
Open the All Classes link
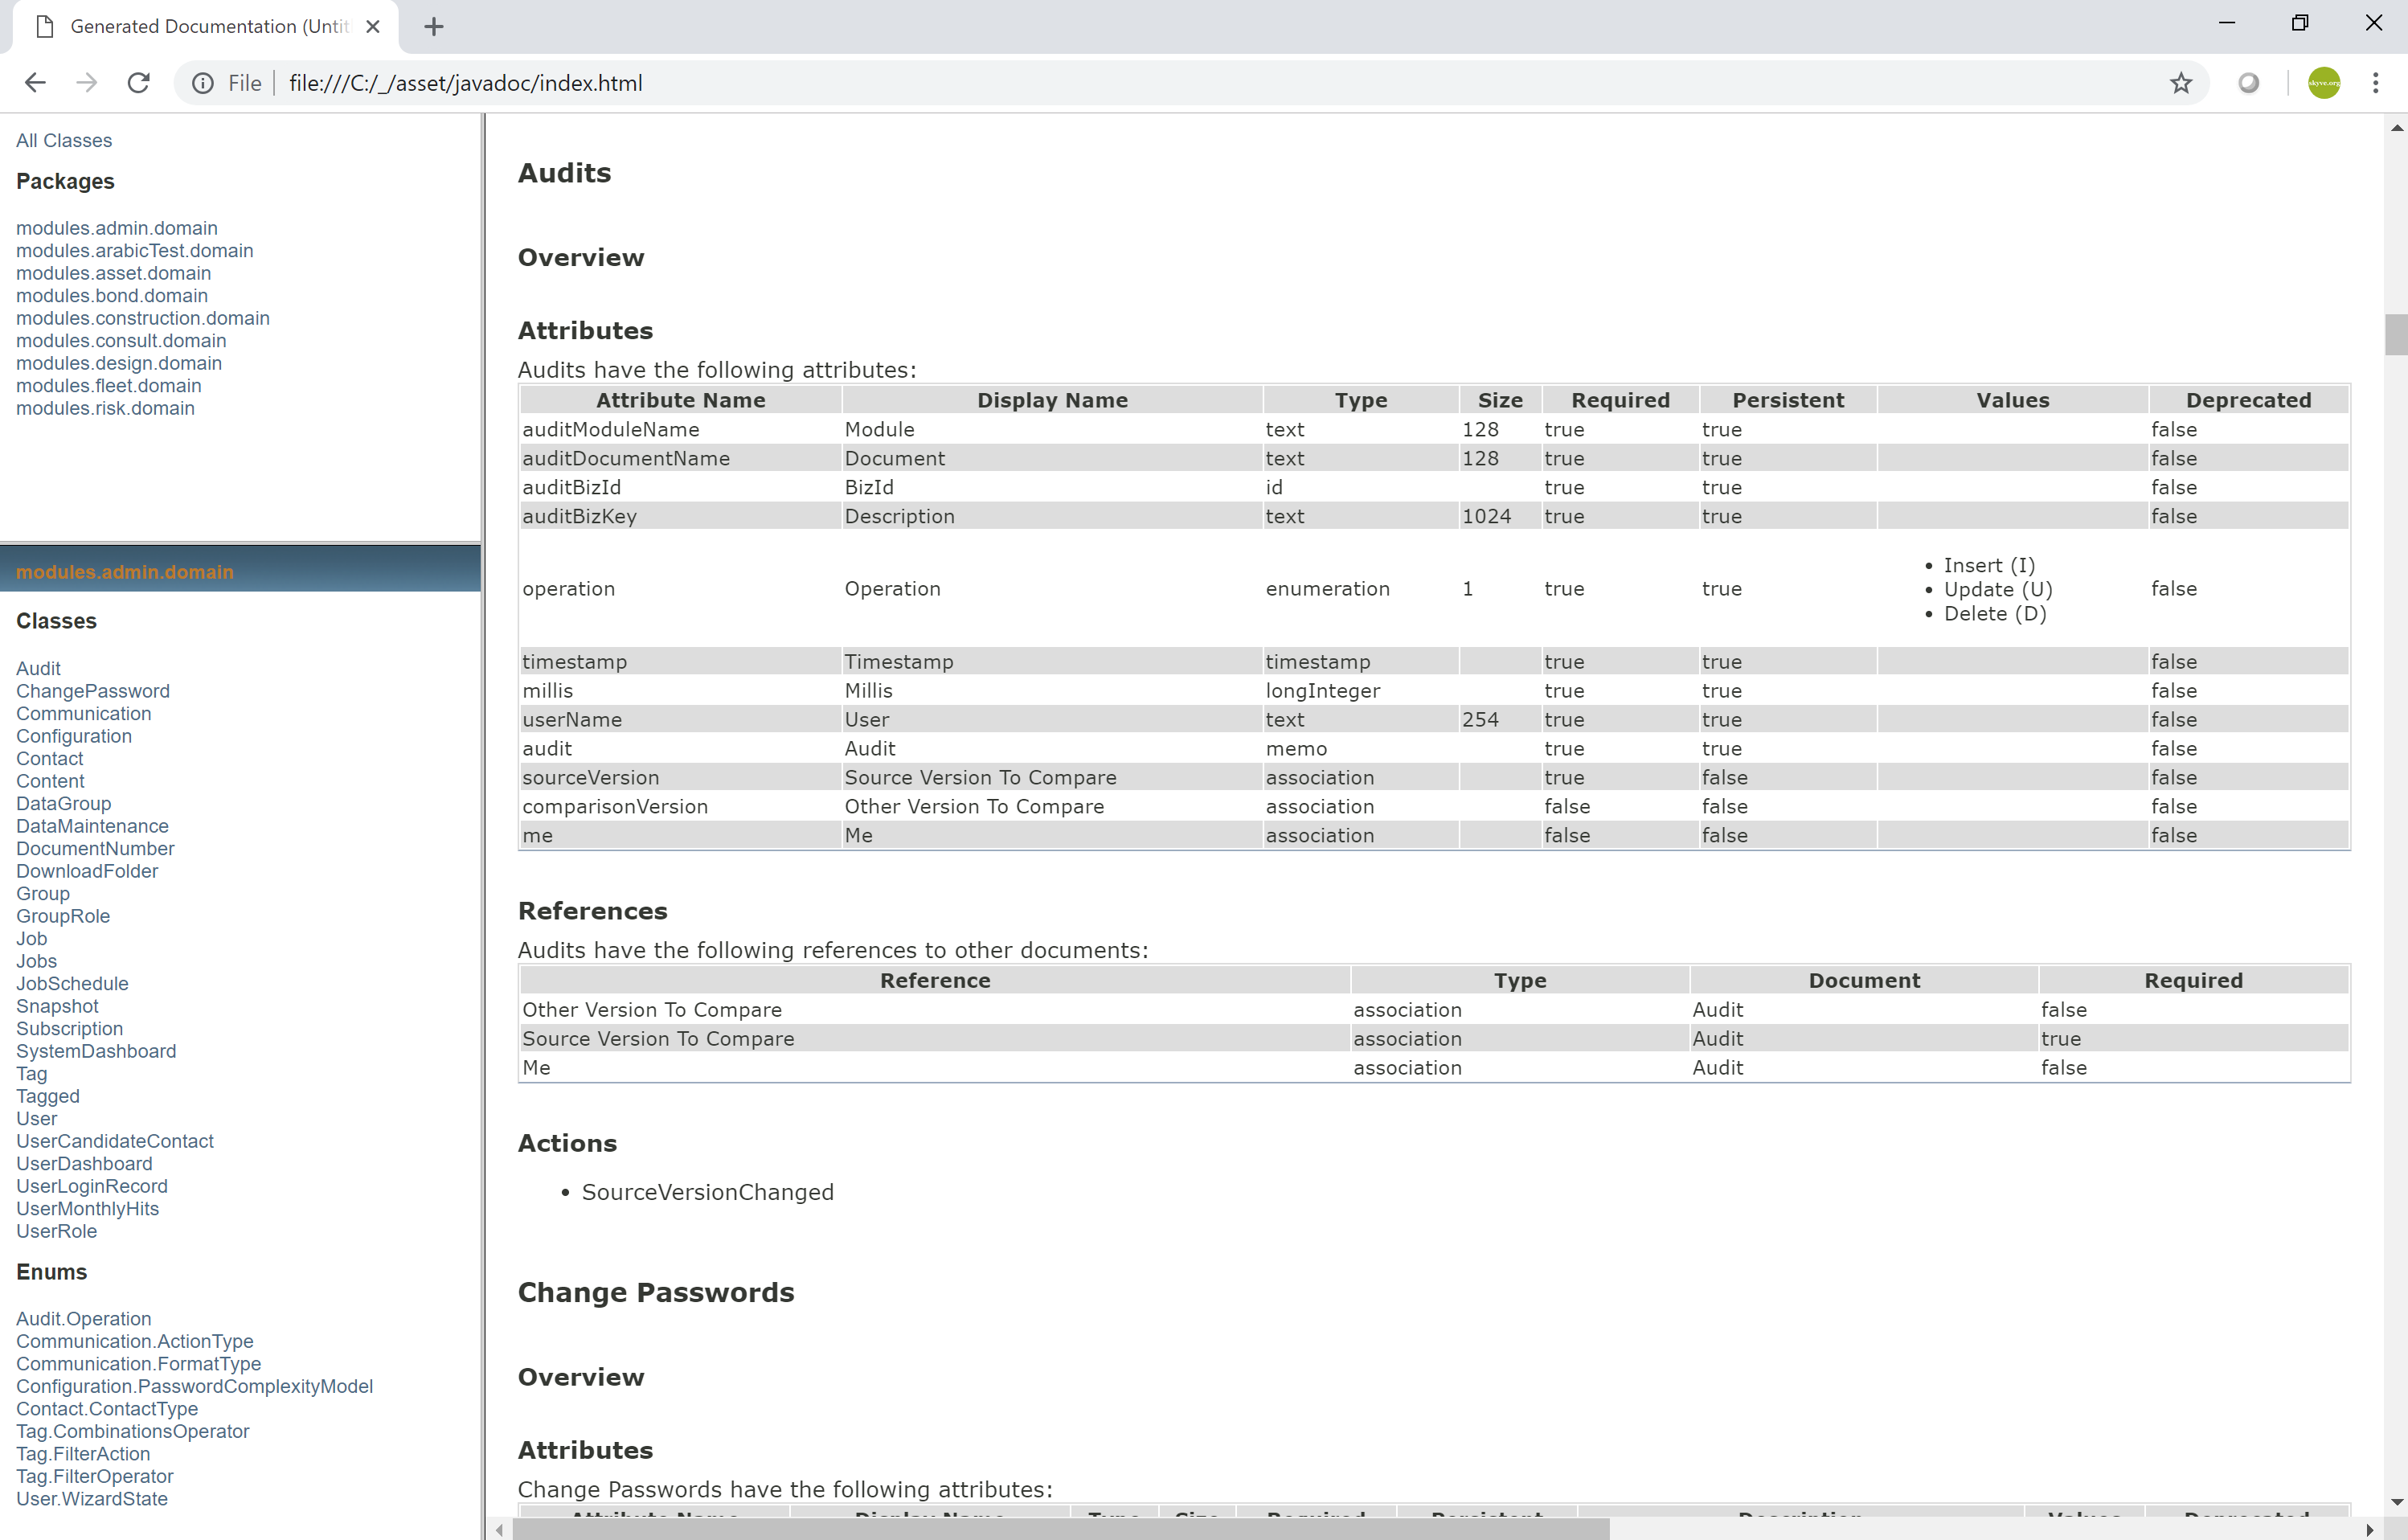click(64, 141)
